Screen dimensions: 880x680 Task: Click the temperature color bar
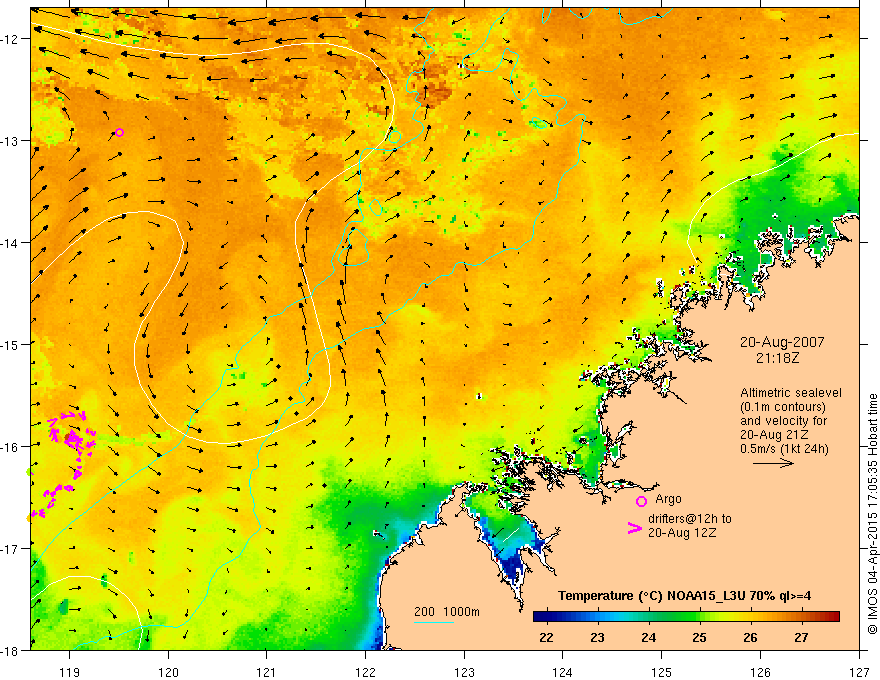pyautogui.click(x=686, y=617)
